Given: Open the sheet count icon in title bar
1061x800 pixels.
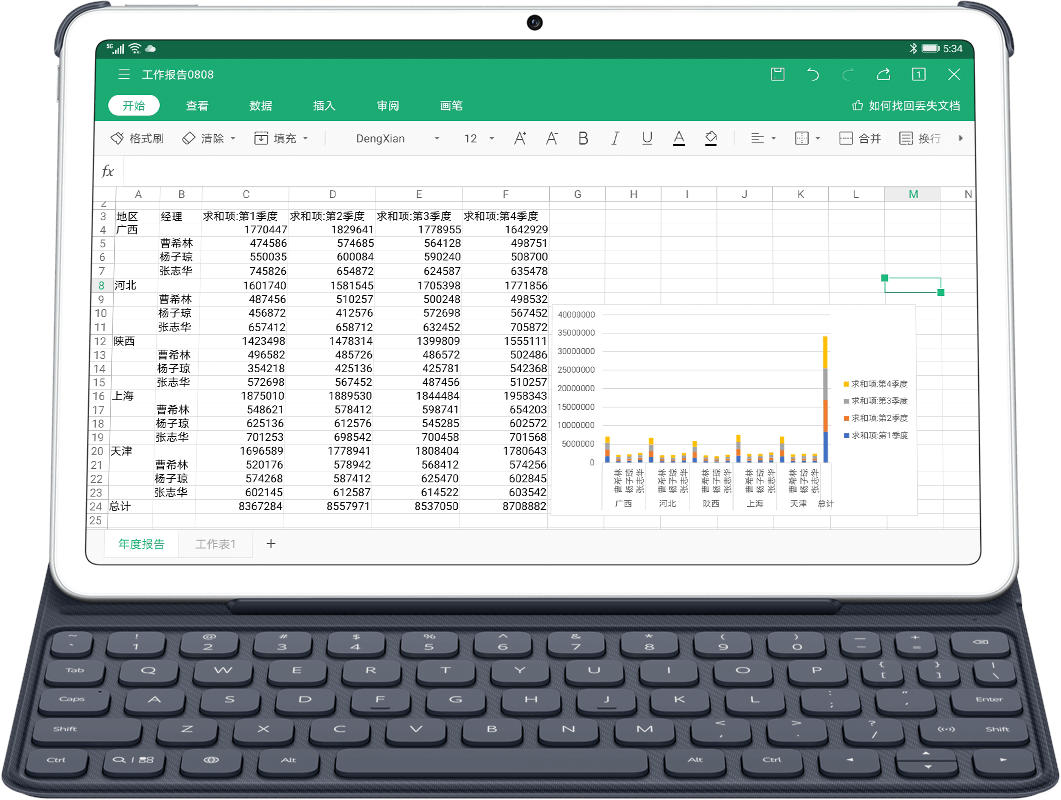Looking at the screenshot, I should click(x=918, y=75).
